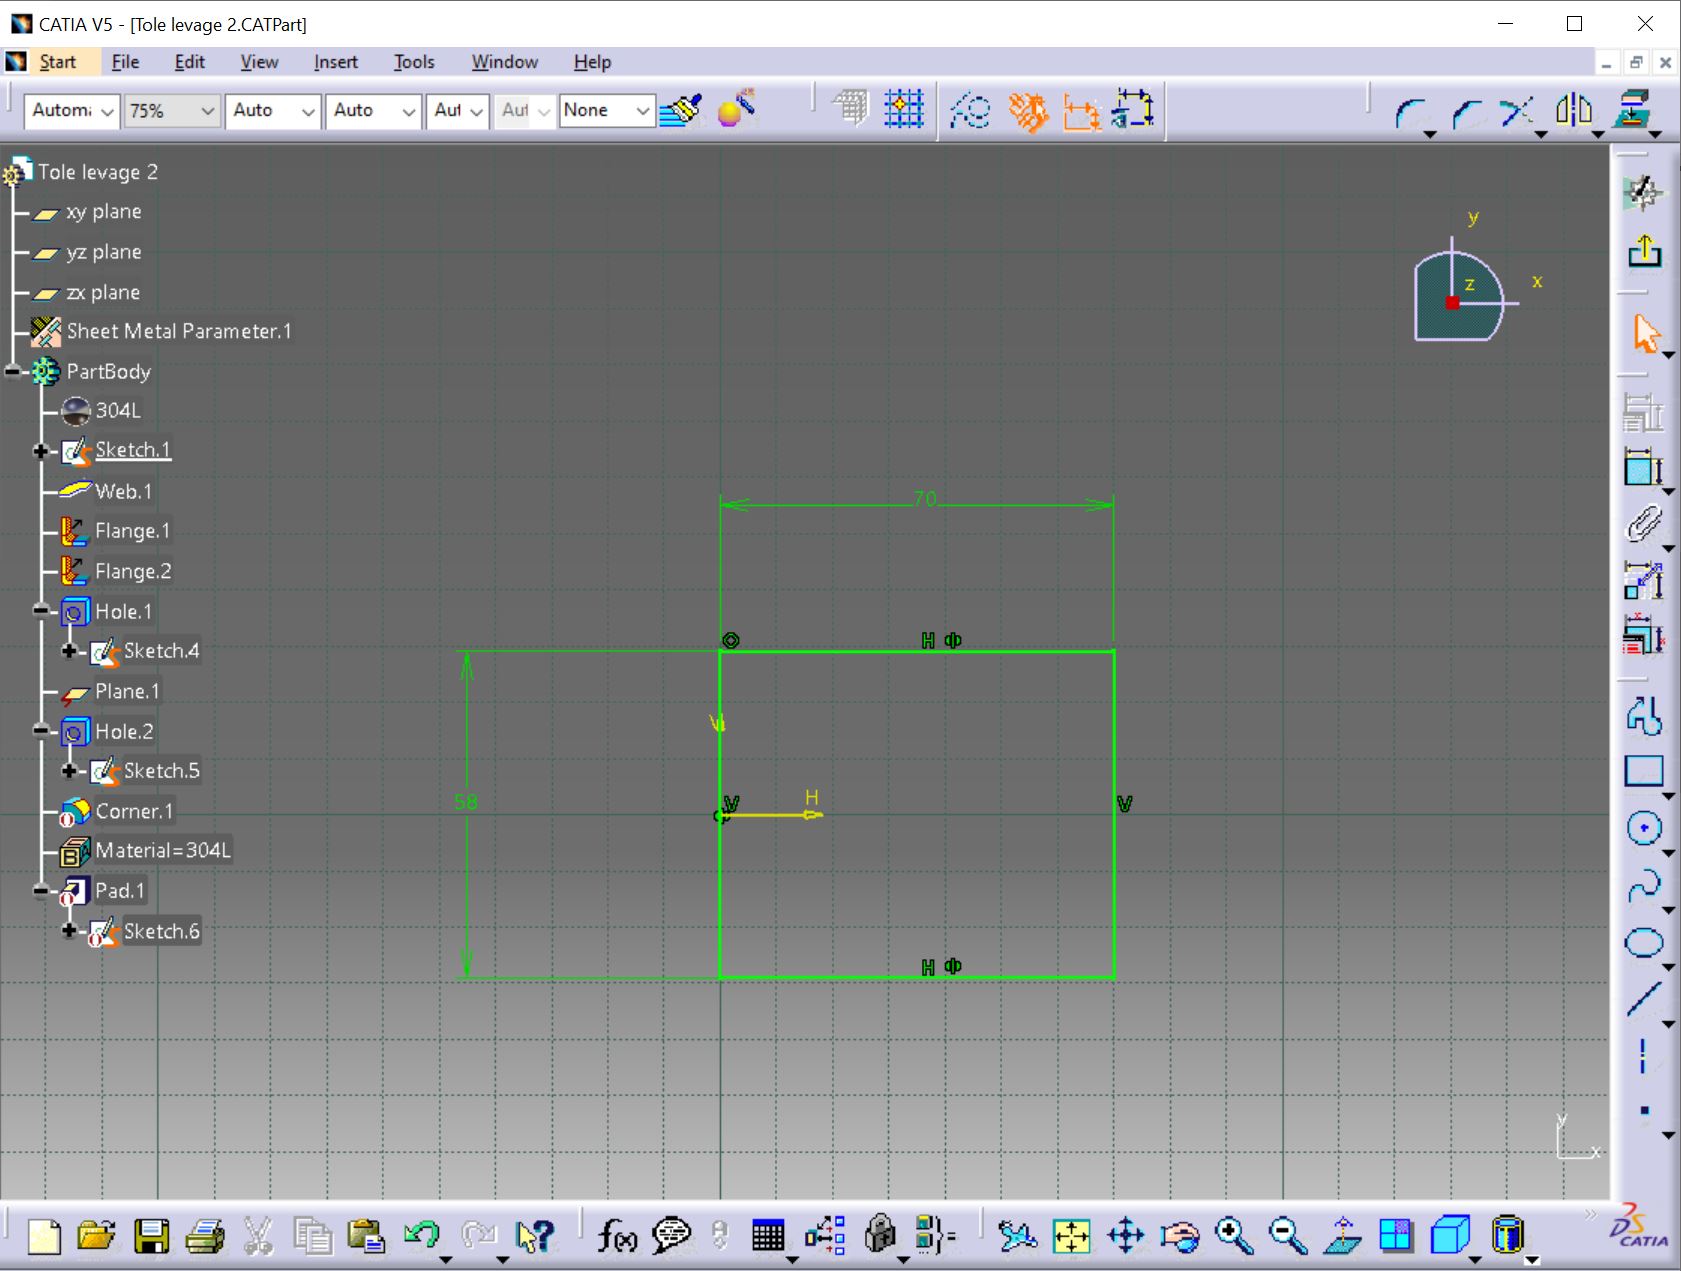Viewport: 1681px width, 1271px height.
Task: Select the Line sketch tool
Action: (x=1643, y=999)
